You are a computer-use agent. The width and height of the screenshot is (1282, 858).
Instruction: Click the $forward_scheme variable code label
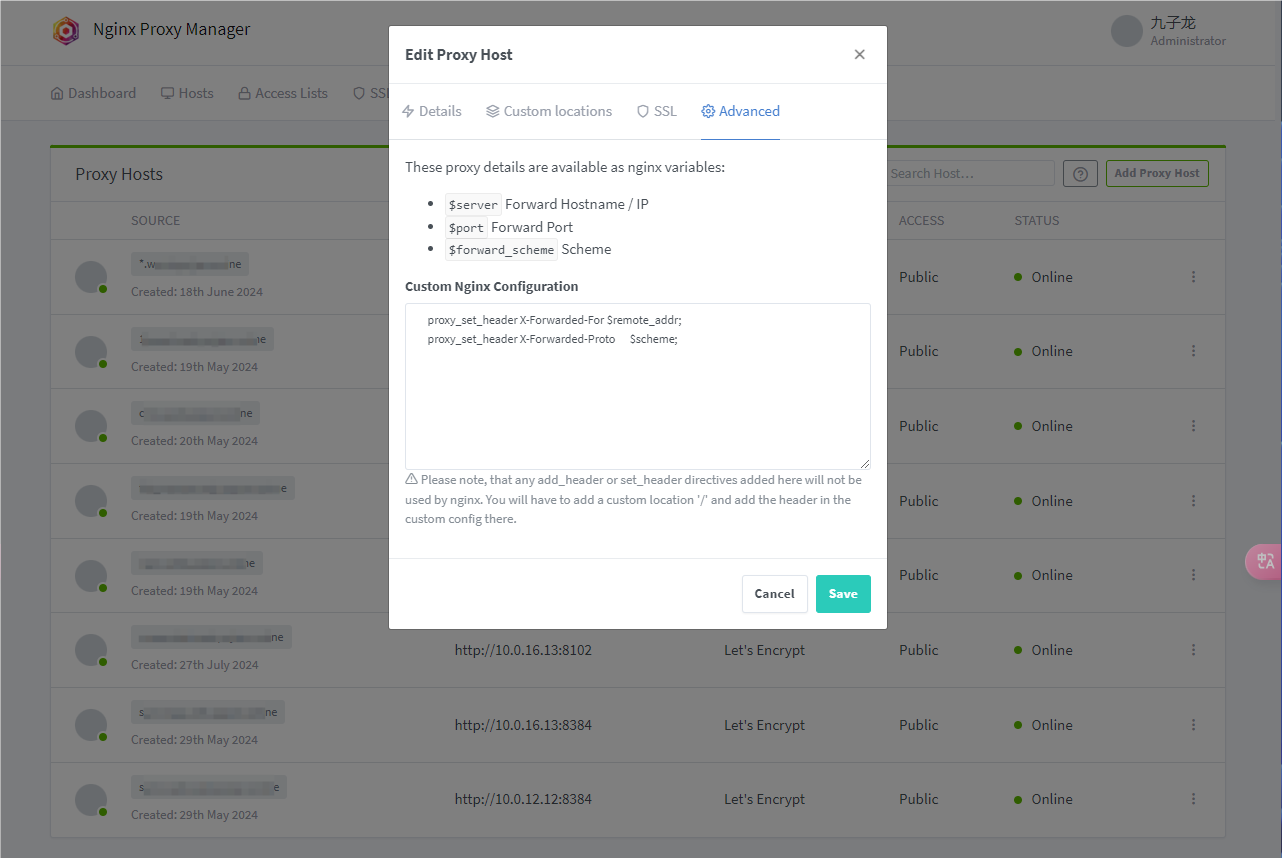click(x=501, y=250)
